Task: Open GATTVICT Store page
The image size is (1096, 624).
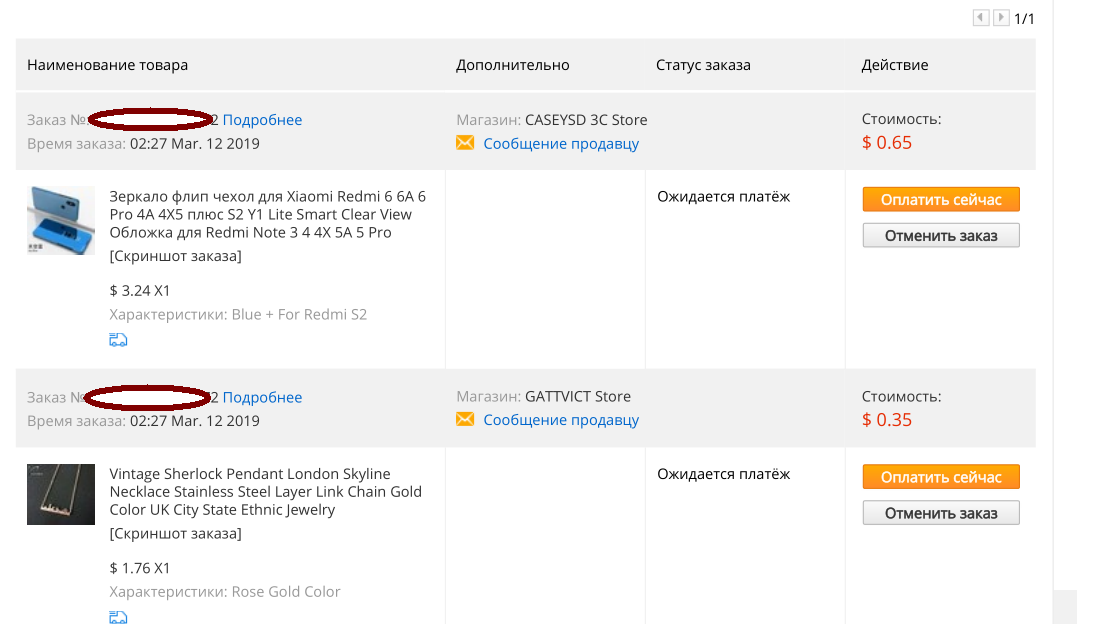Action: click(577, 396)
